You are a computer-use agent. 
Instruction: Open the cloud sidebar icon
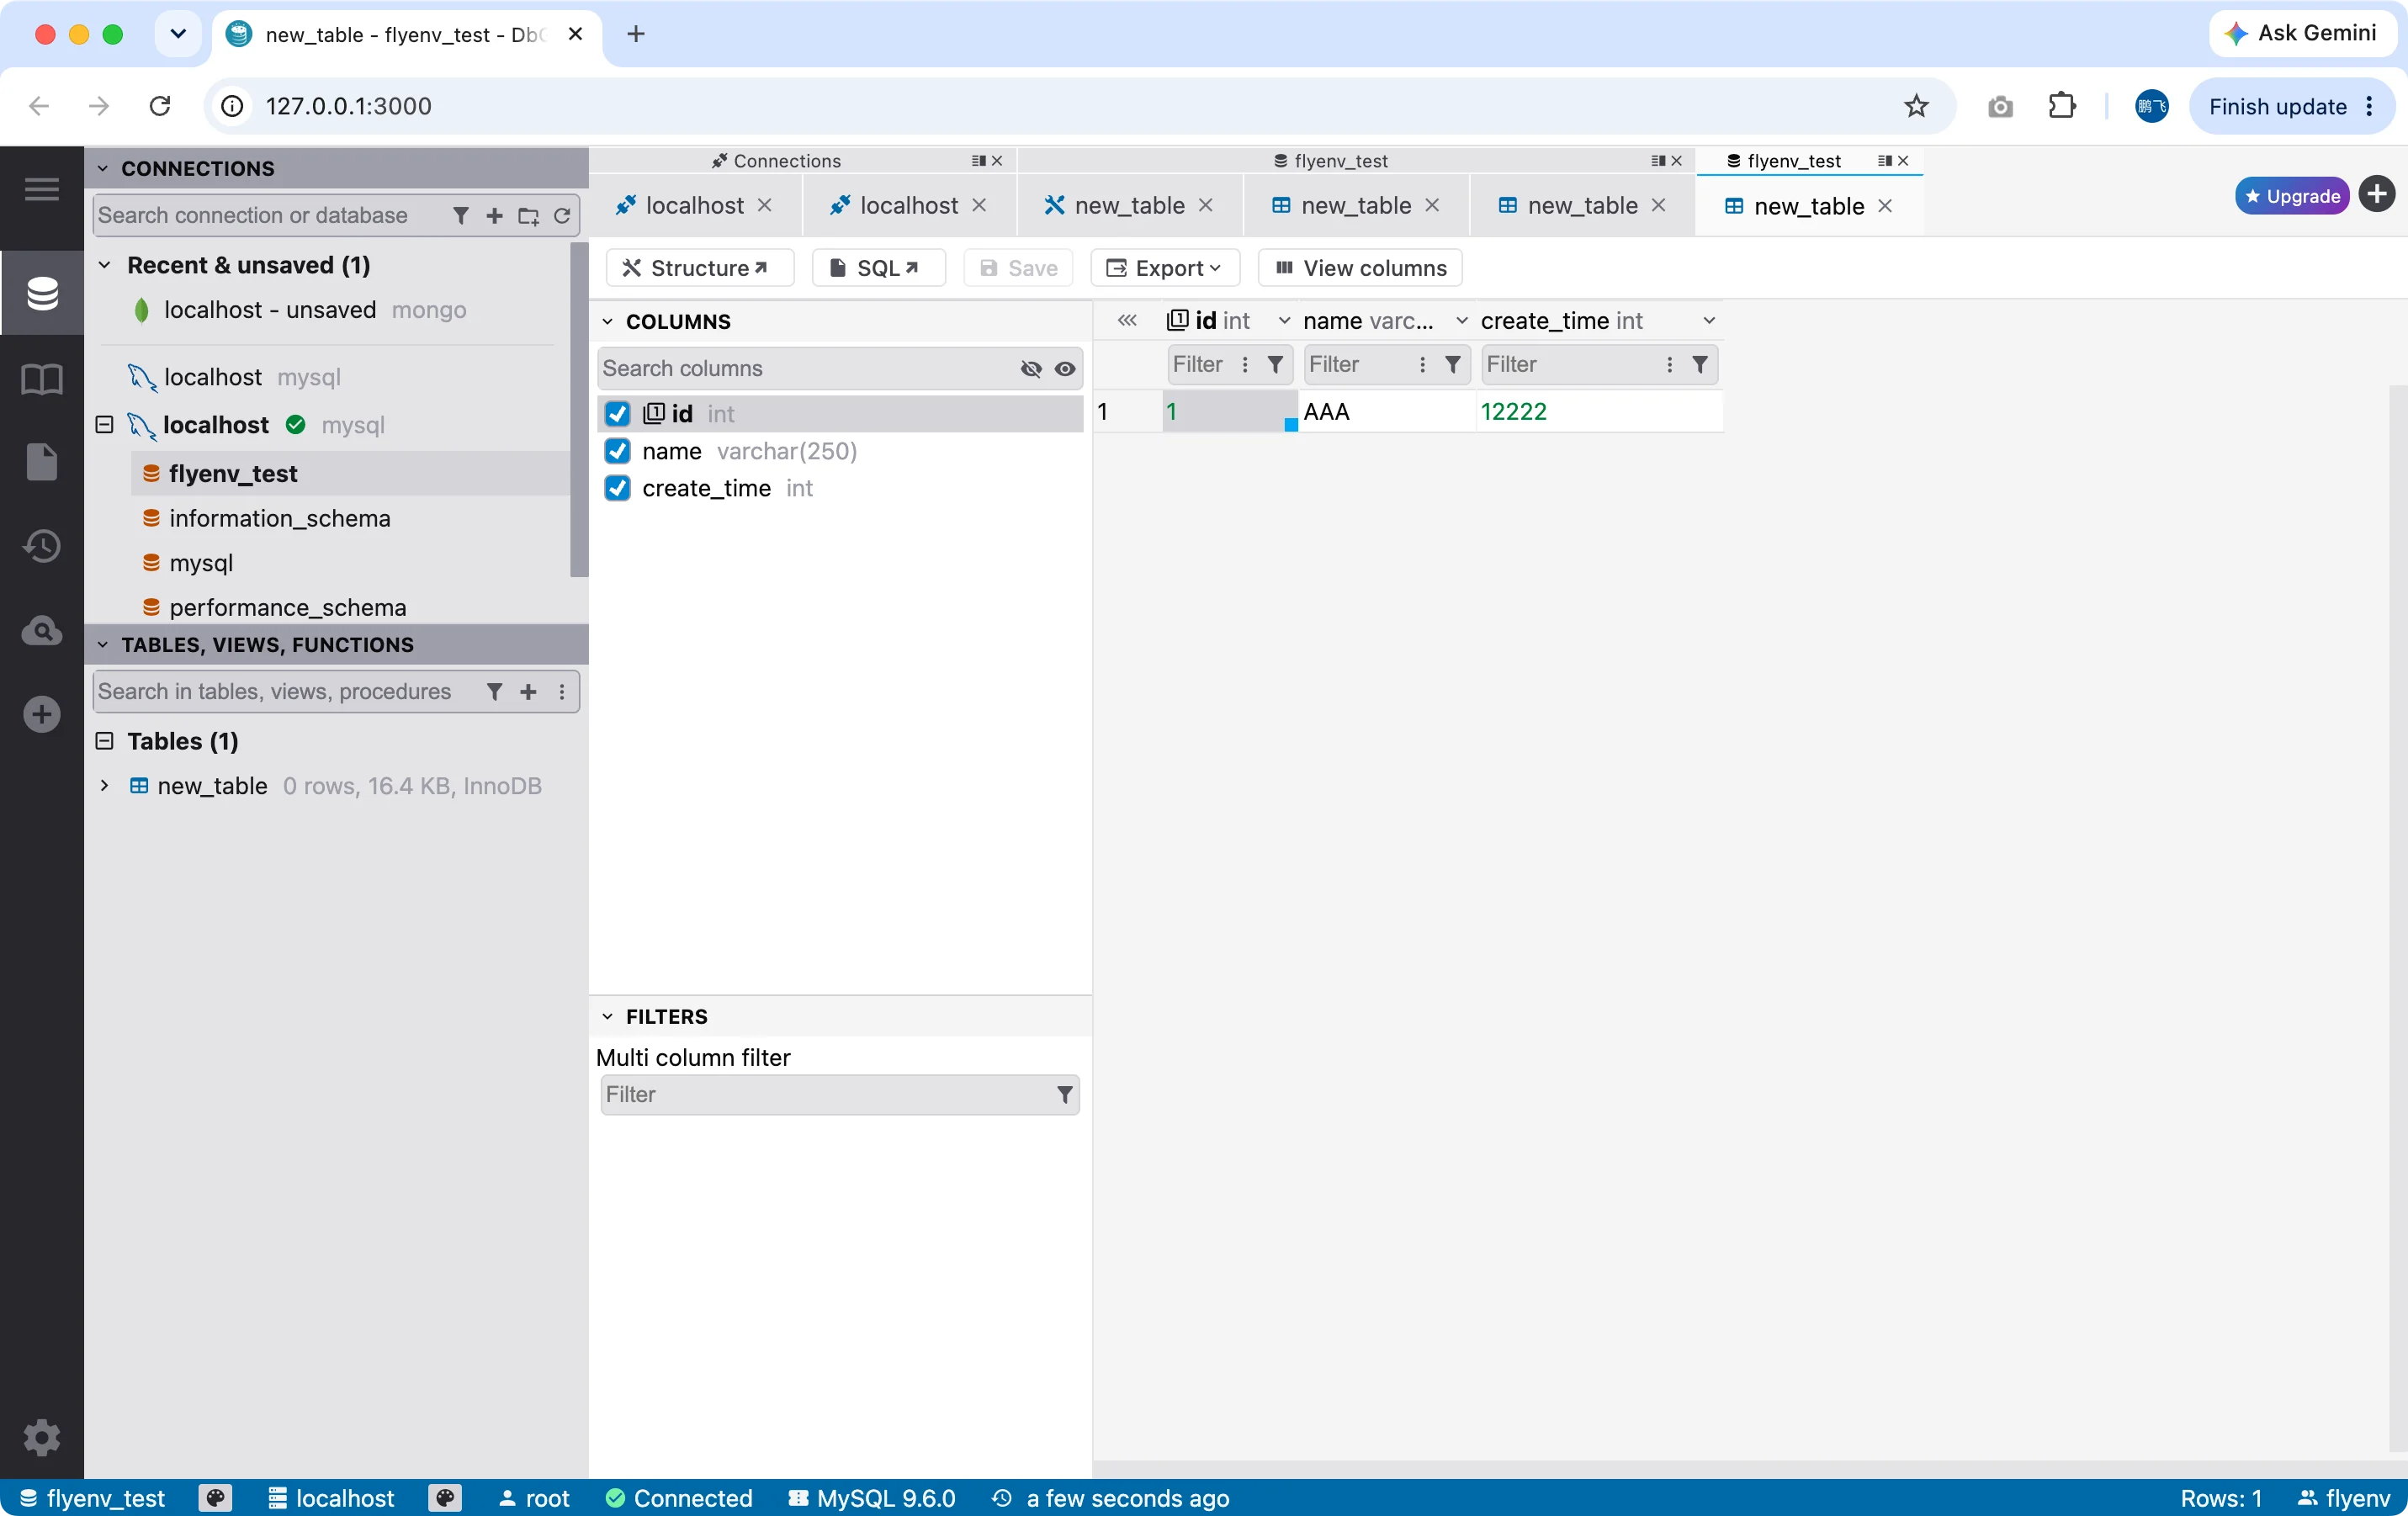(41, 631)
